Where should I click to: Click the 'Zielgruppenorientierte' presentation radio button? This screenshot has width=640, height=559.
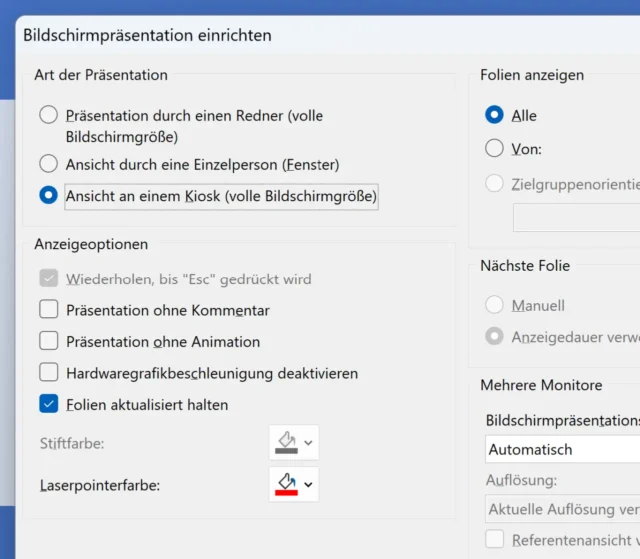[x=494, y=184]
